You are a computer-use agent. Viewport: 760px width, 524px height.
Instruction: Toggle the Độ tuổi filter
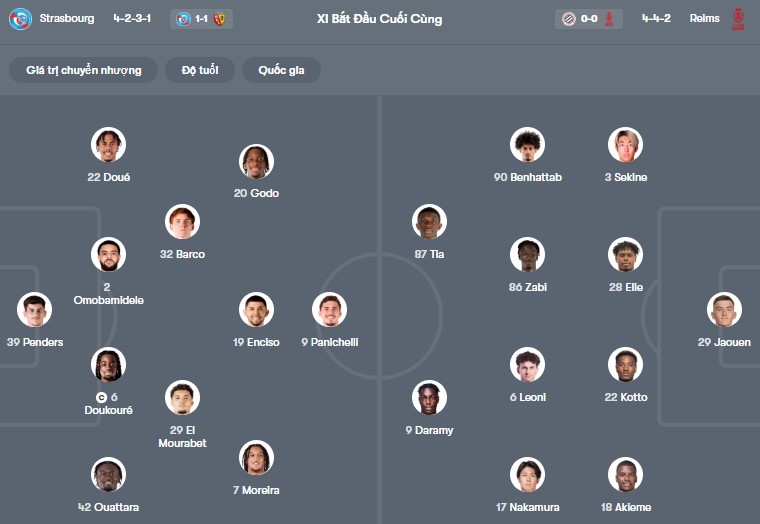[x=200, y=70]
